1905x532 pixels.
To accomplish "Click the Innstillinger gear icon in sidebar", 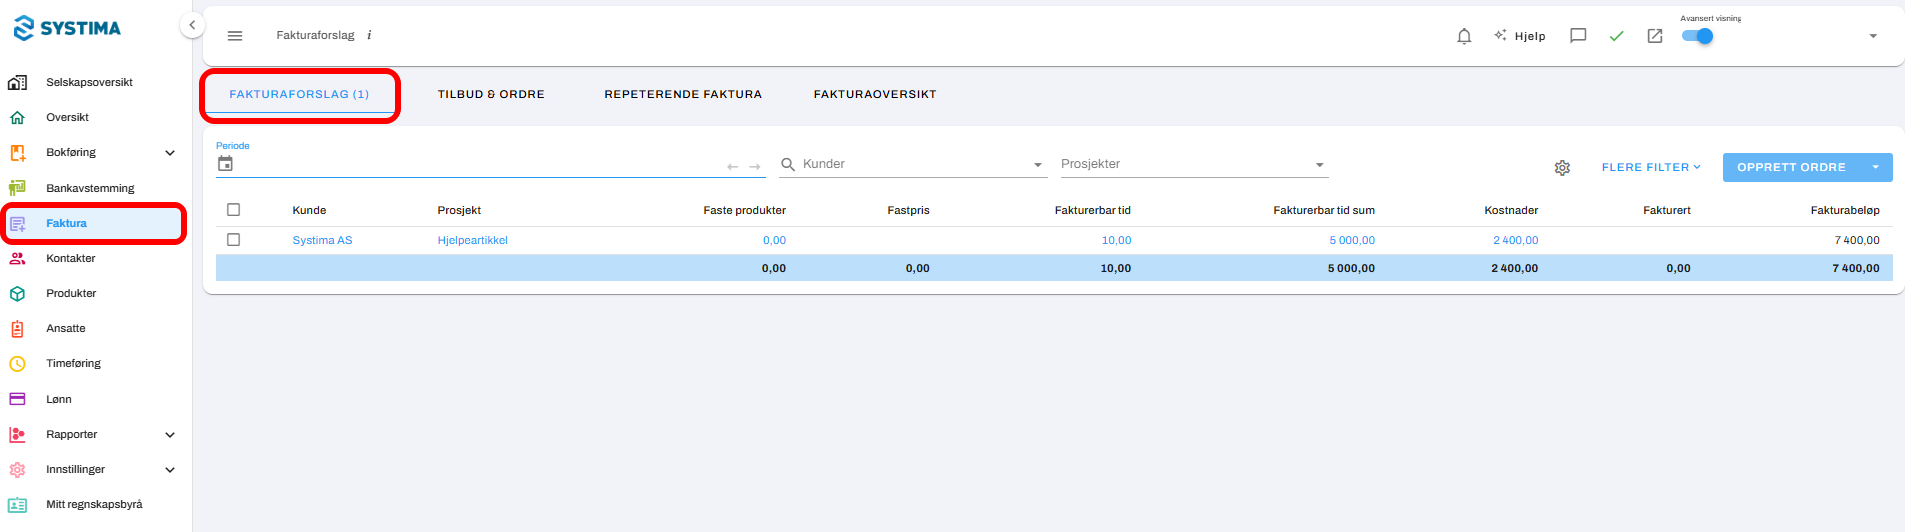I will pos(17,469).
